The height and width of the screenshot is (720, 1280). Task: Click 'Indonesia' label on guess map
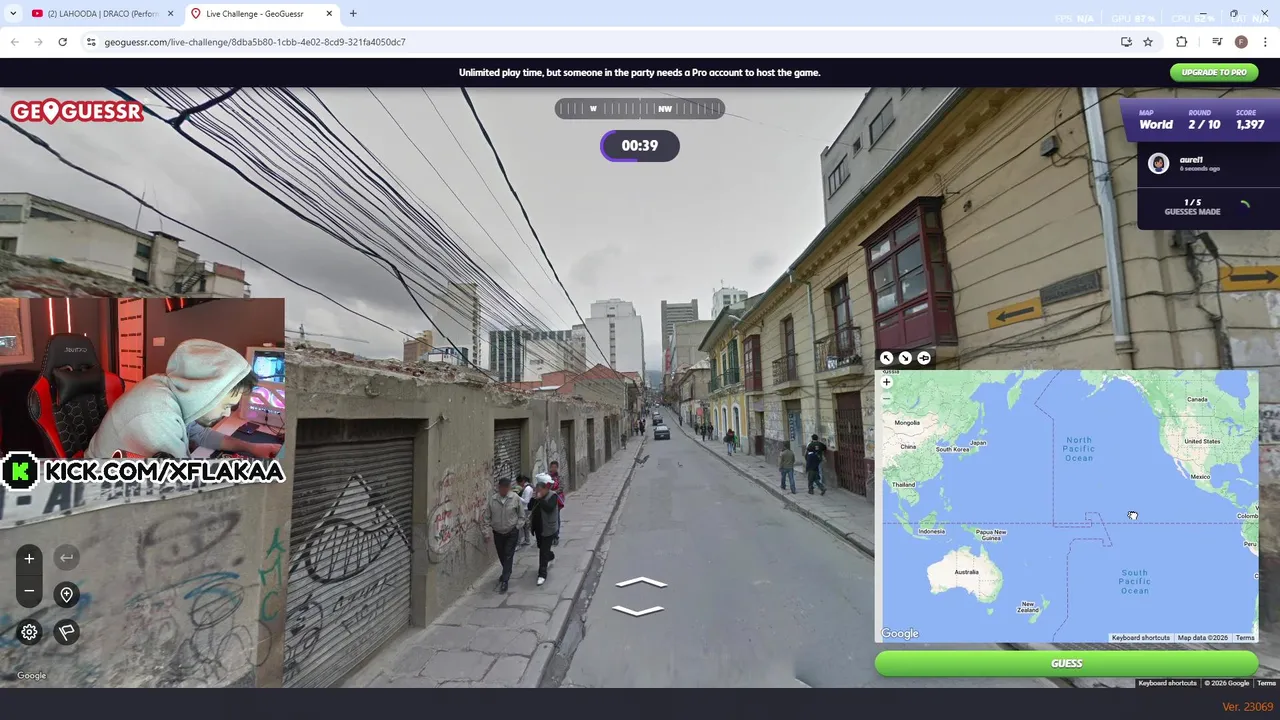[x=931, y=531]
